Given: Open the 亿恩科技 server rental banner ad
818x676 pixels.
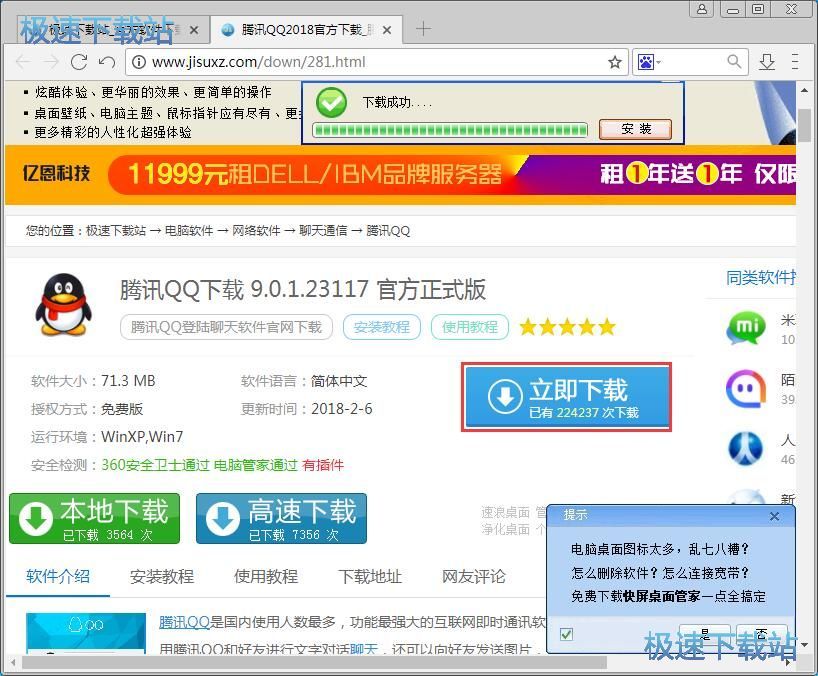Looking at the screenshot, I should [x=400, y=175].
